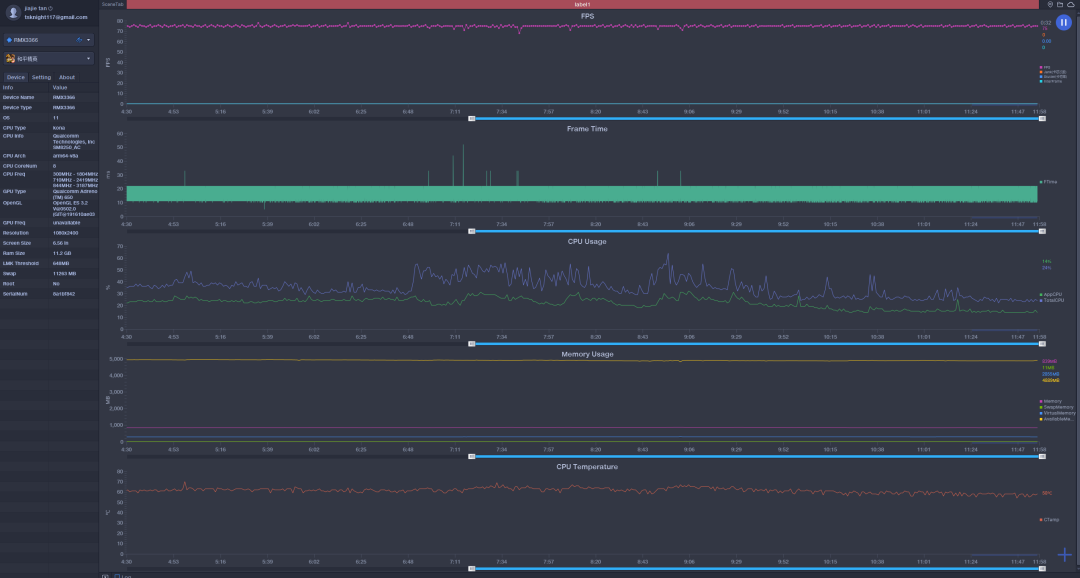Toggle CTemp series in CPU Temperature legend
The width and height of the screenshot is (1080, 578).
(x=1050, y=519)
